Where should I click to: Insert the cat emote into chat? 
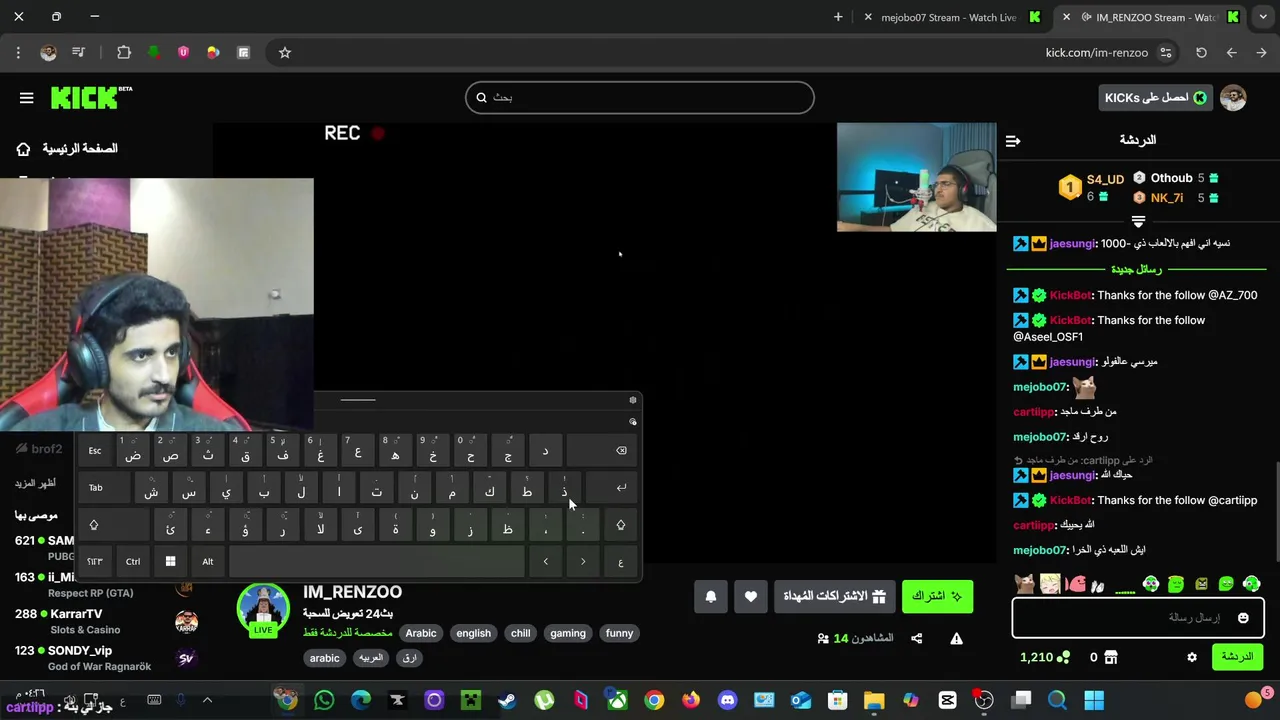[1024, 584]
